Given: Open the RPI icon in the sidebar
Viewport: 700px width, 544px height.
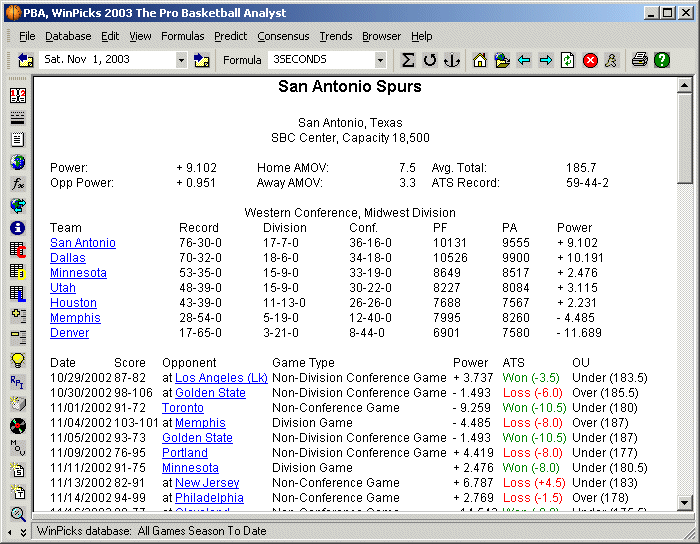Looking at the screenshot, I should click(18, 382).
